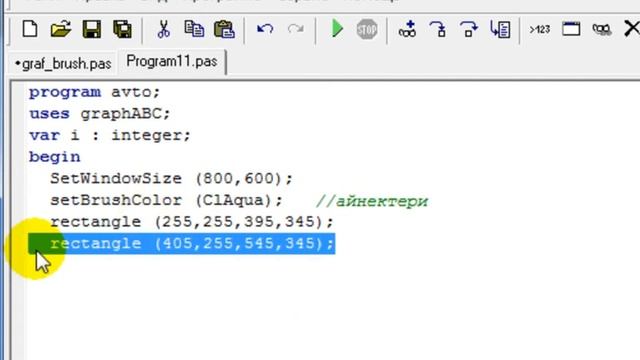Click the green comment //айнектери
Image resolution: width=640 pixels, height=360 pixels.
[372, 201]
